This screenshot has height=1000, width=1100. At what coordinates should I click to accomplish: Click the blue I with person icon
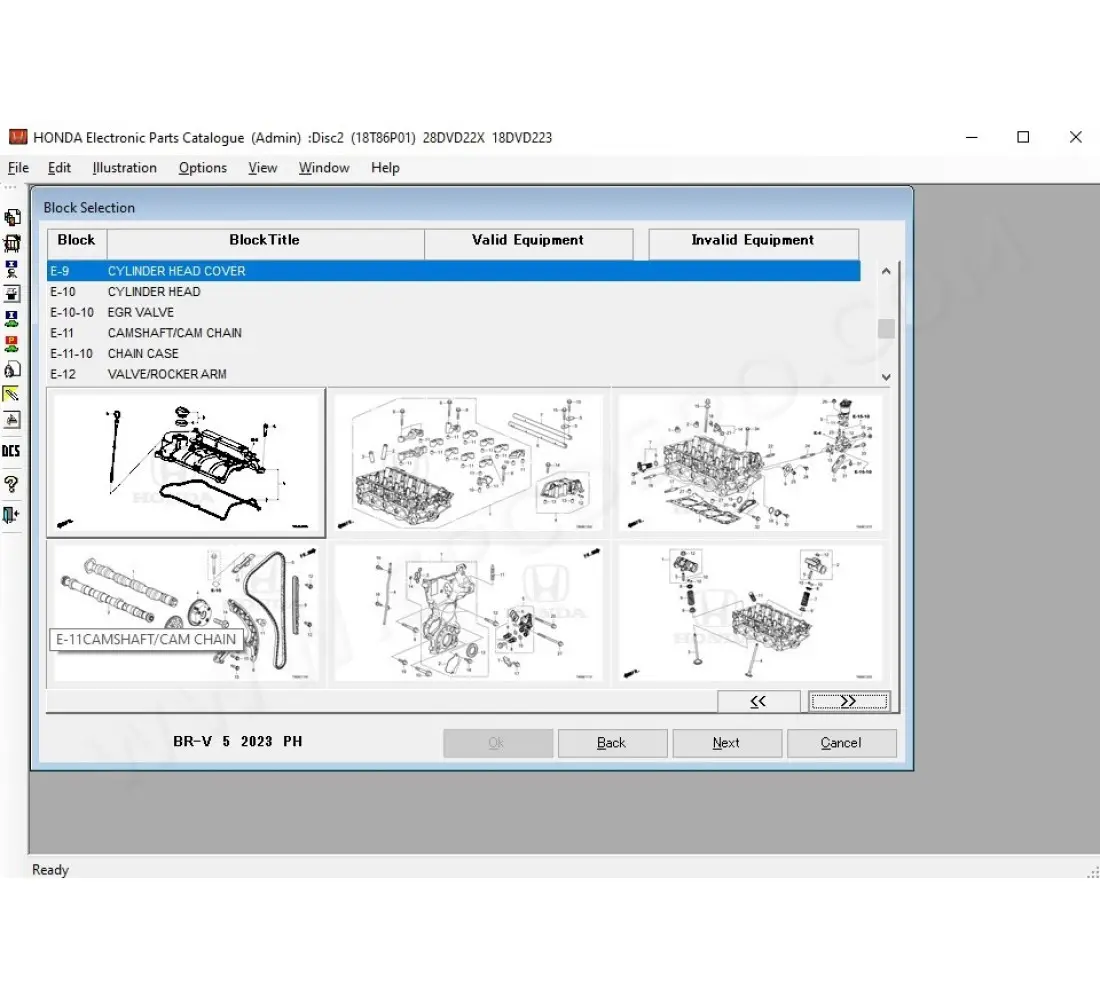pos(12,269)
